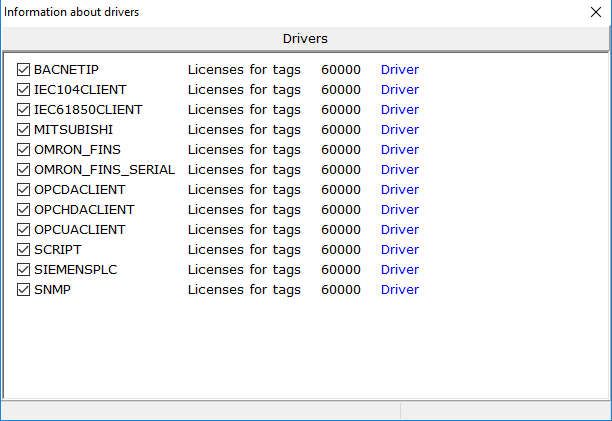Select the OMRON_FINS driver name

pos(77,150)
